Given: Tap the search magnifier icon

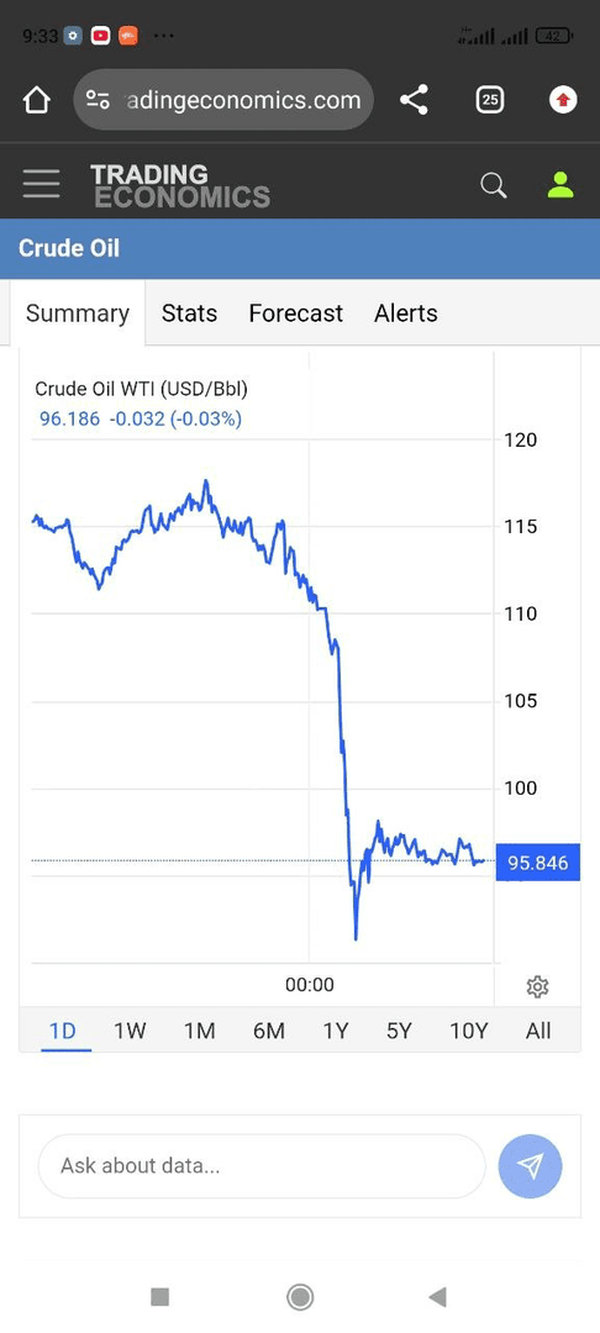Looking at the screenshot, I should [x=493, y=185].
